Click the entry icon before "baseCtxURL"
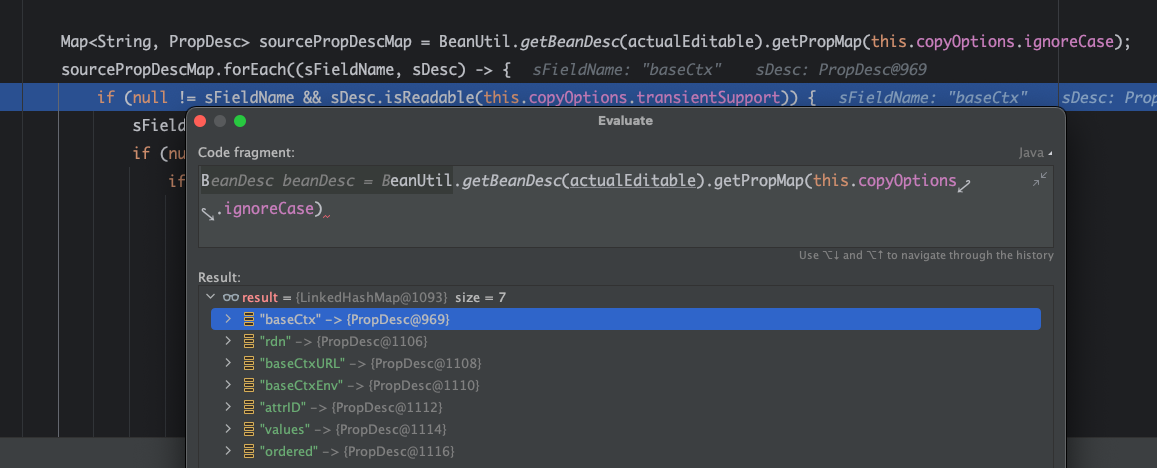 [x=248, y=363]
